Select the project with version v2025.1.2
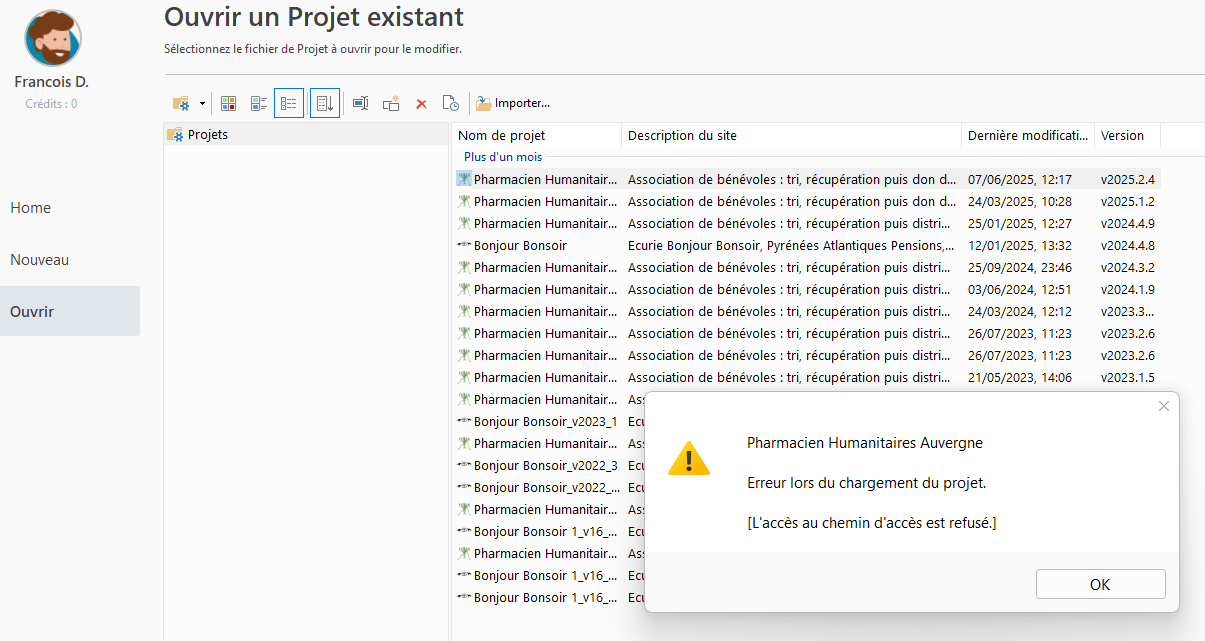 coord(808,202)
